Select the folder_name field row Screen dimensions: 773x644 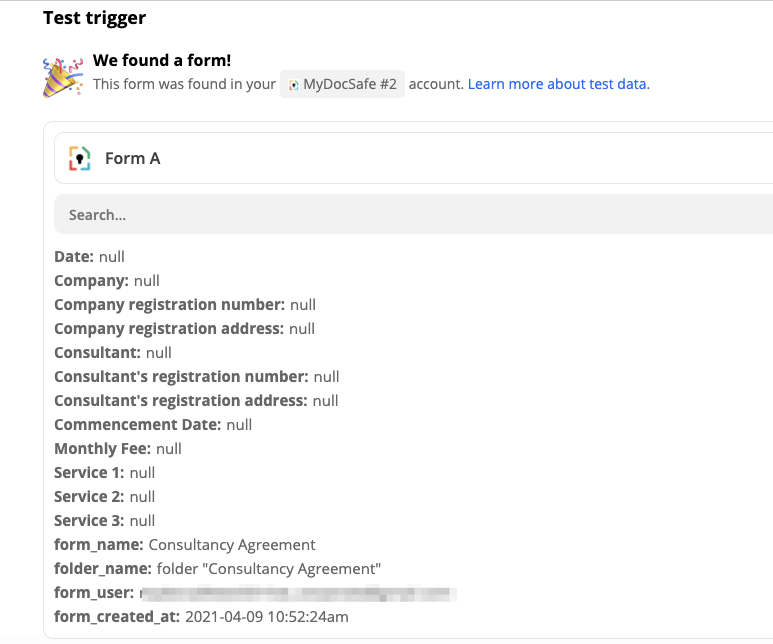click(x=218, y=569)
